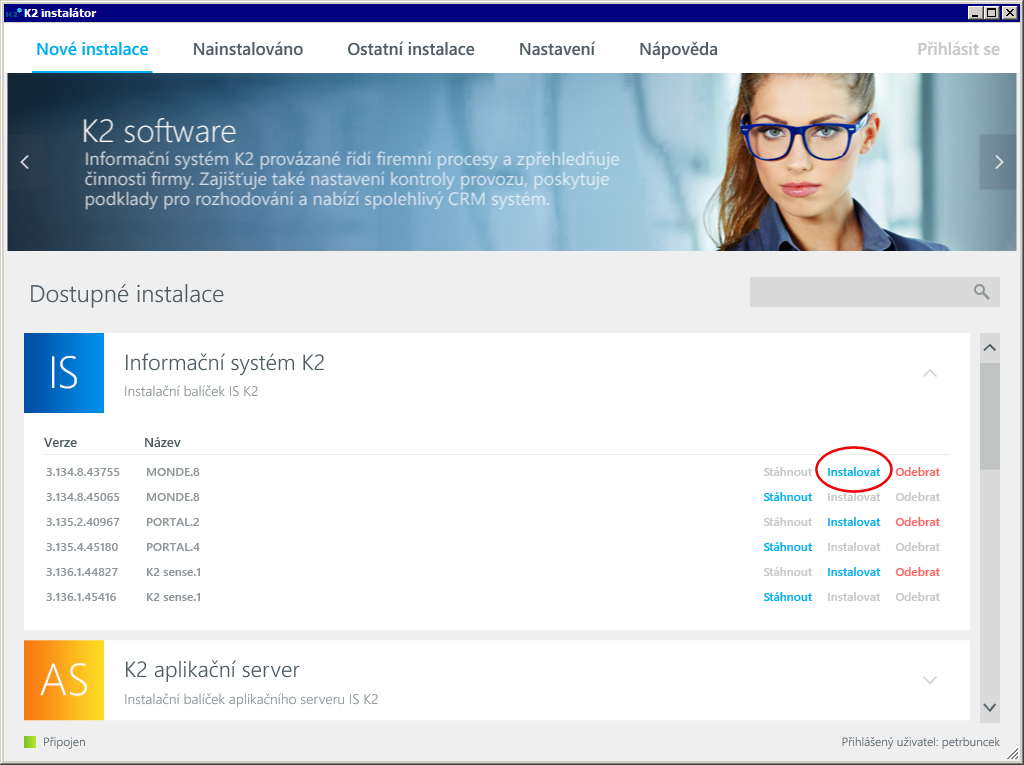Click Stáhnout for version 3.134.8.45065

click(x=788, y=496)
